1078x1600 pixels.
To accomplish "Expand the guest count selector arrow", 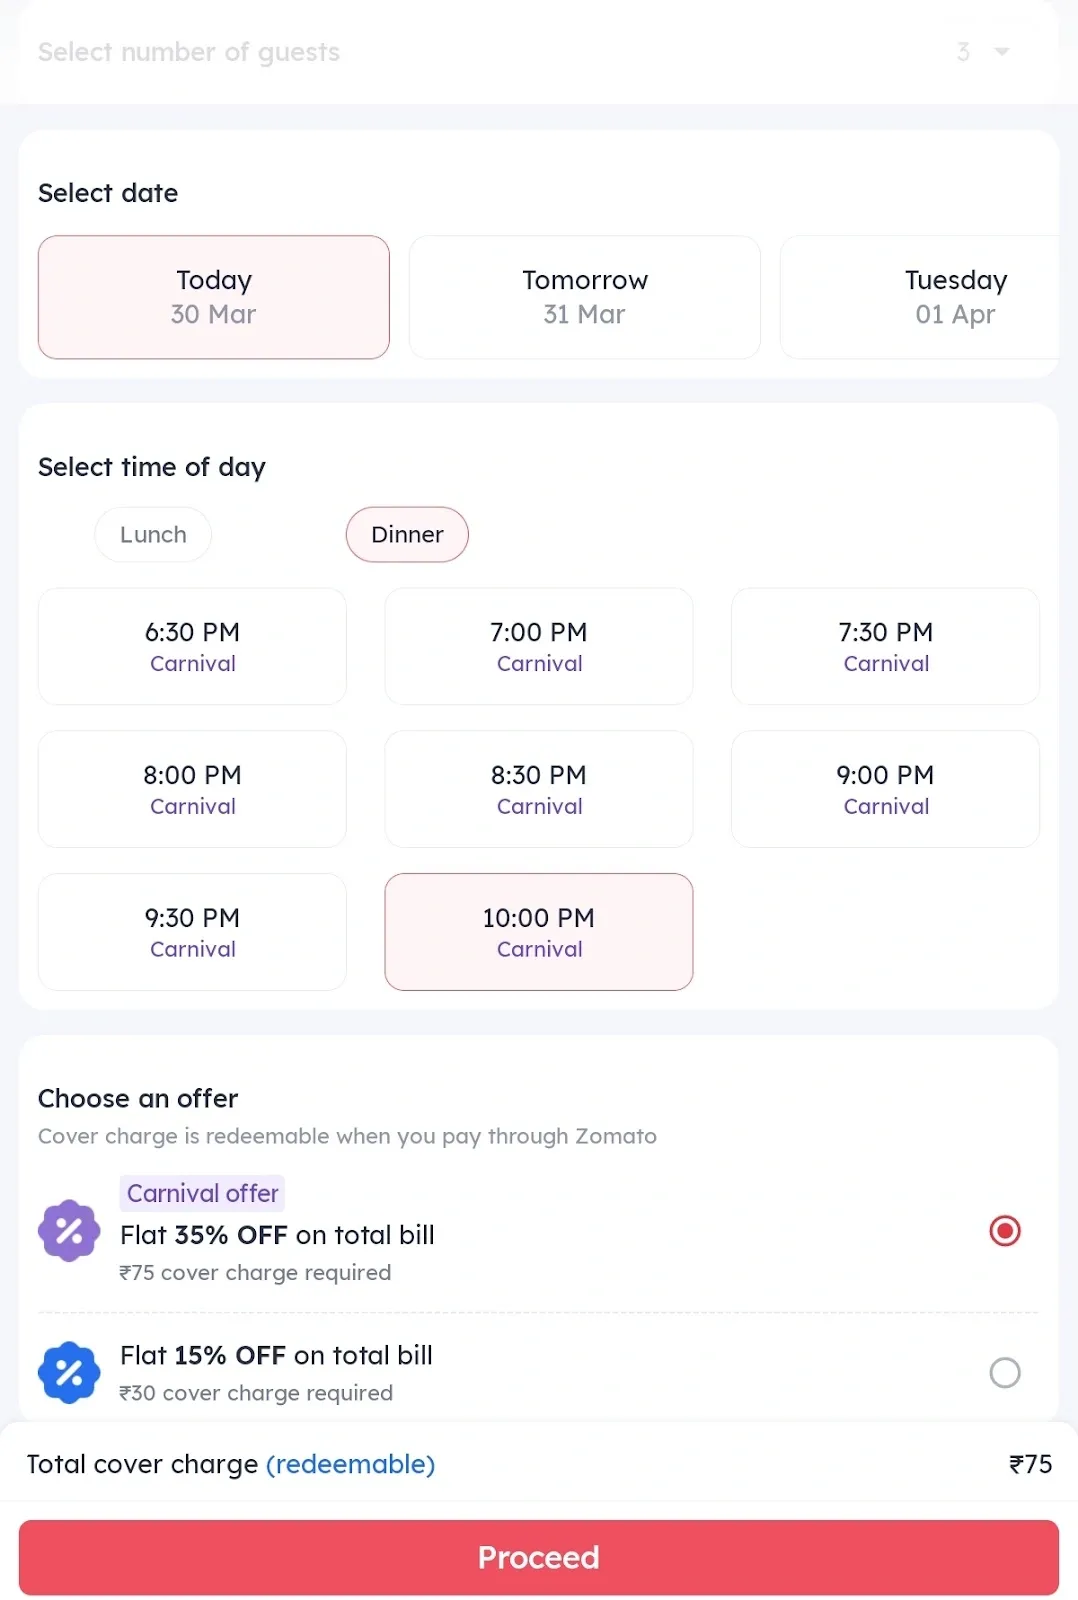I will pyautogui.click(x=999, y=52).
